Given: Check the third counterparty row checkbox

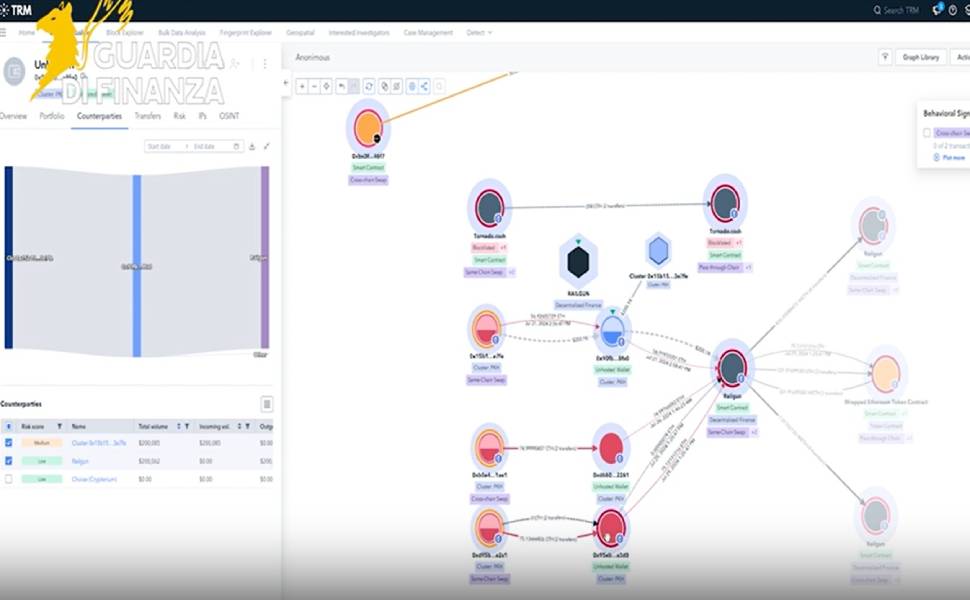Looking at the screenshot, I should pos(9,479).
